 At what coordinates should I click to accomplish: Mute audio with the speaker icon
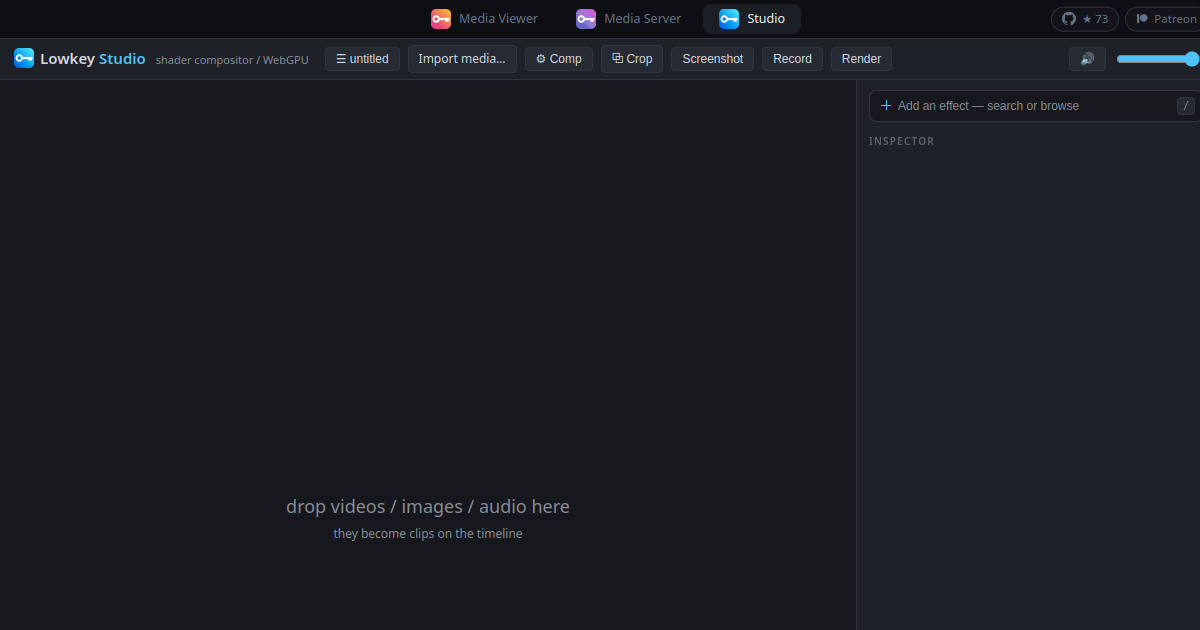(1087, 59)
